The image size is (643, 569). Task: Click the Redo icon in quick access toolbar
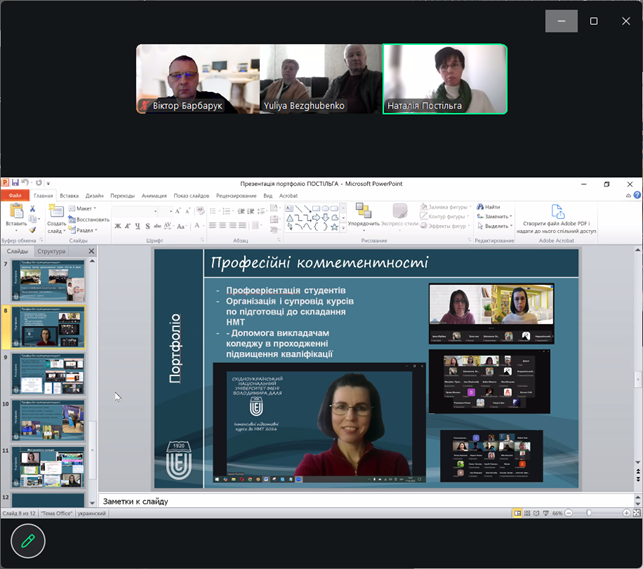39,182
